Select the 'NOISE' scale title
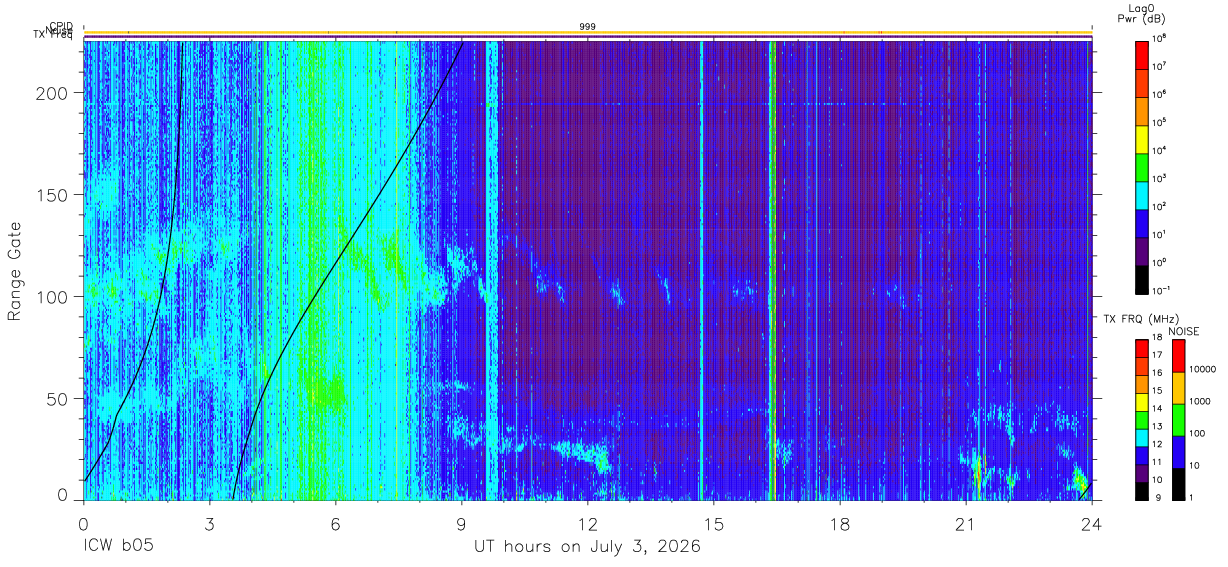Screen dimensions: 1228x567 tap(1182, 329)
